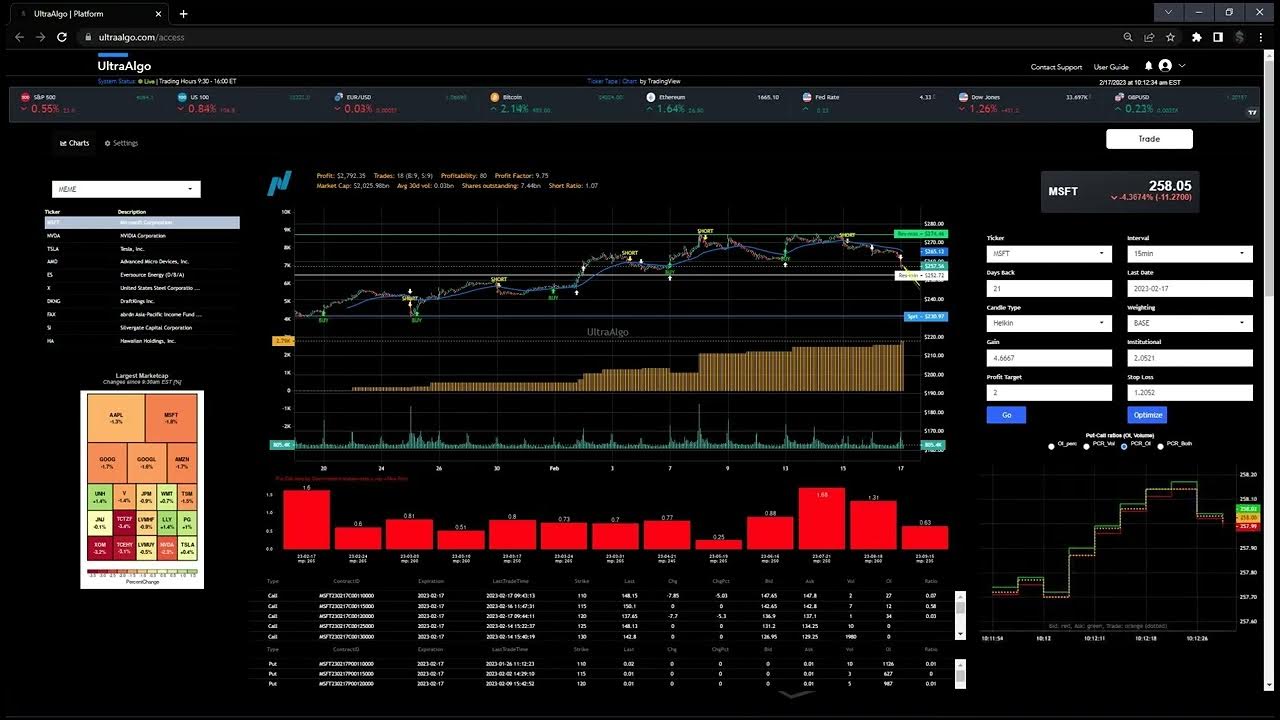Click the 1.68 put-call ratio bar
The image size is (1280, 720).
pyautogui.click(x=822, y=518)
